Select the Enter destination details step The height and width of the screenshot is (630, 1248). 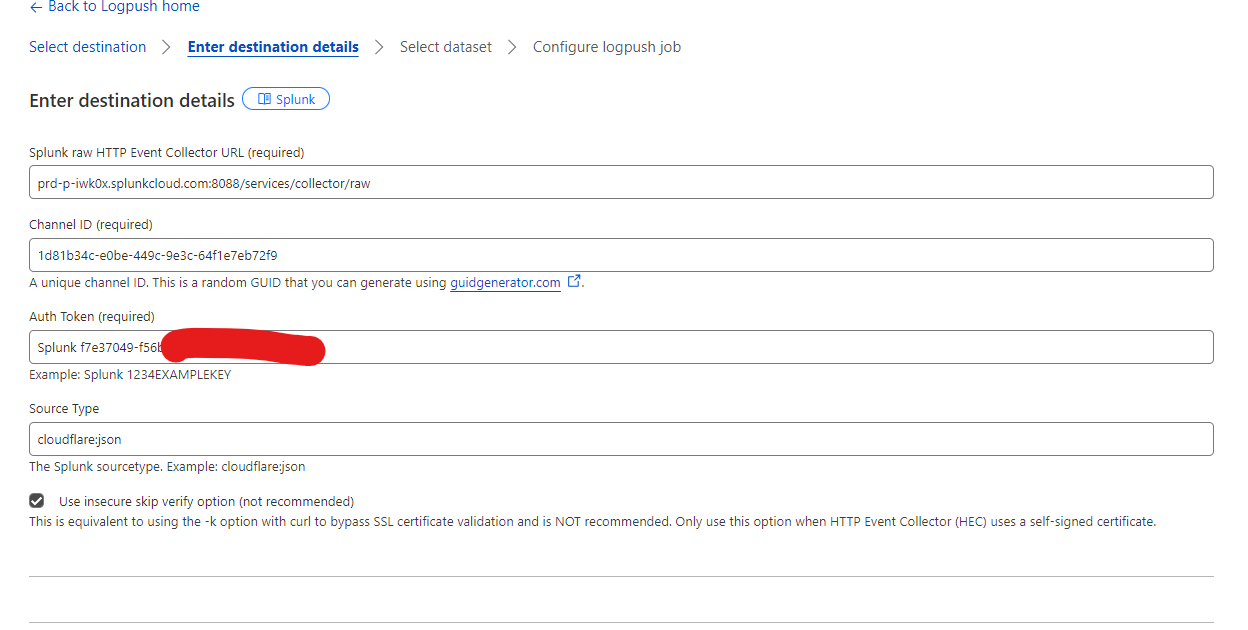tap(273, 47)
